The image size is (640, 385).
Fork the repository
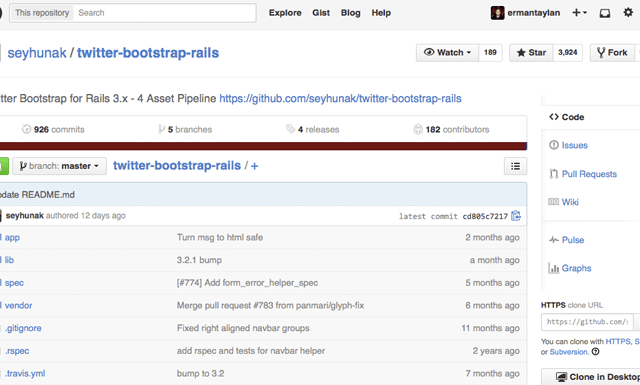pyautogui.click(x=612, y=53)
